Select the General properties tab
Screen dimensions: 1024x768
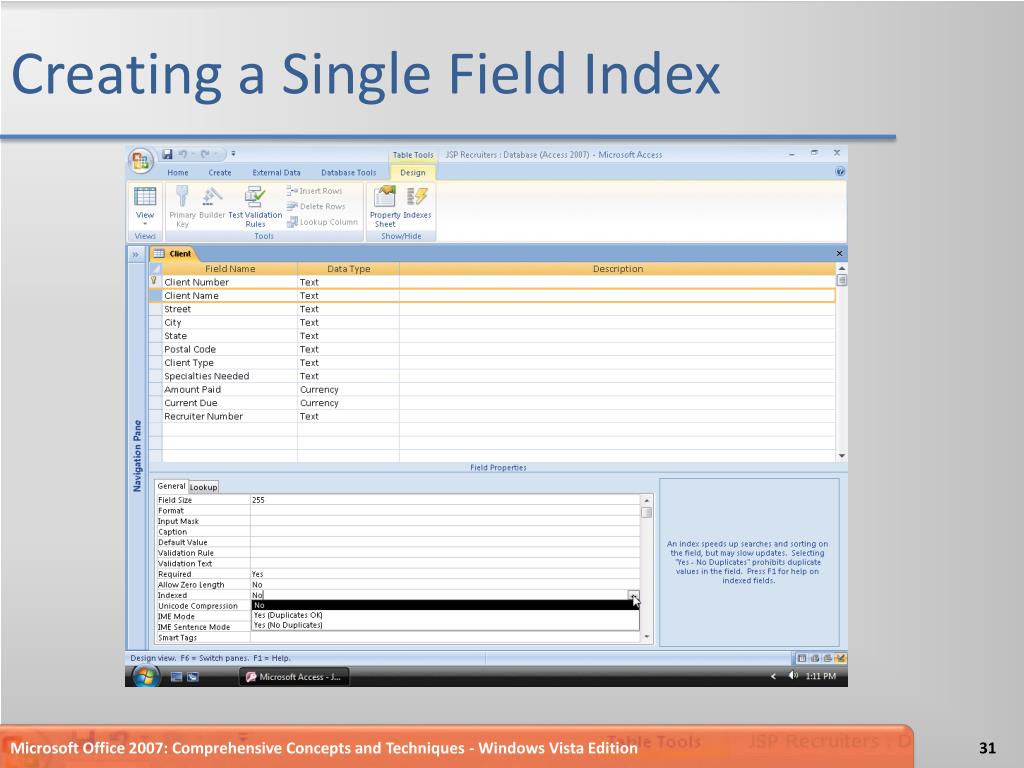[171, 486]
